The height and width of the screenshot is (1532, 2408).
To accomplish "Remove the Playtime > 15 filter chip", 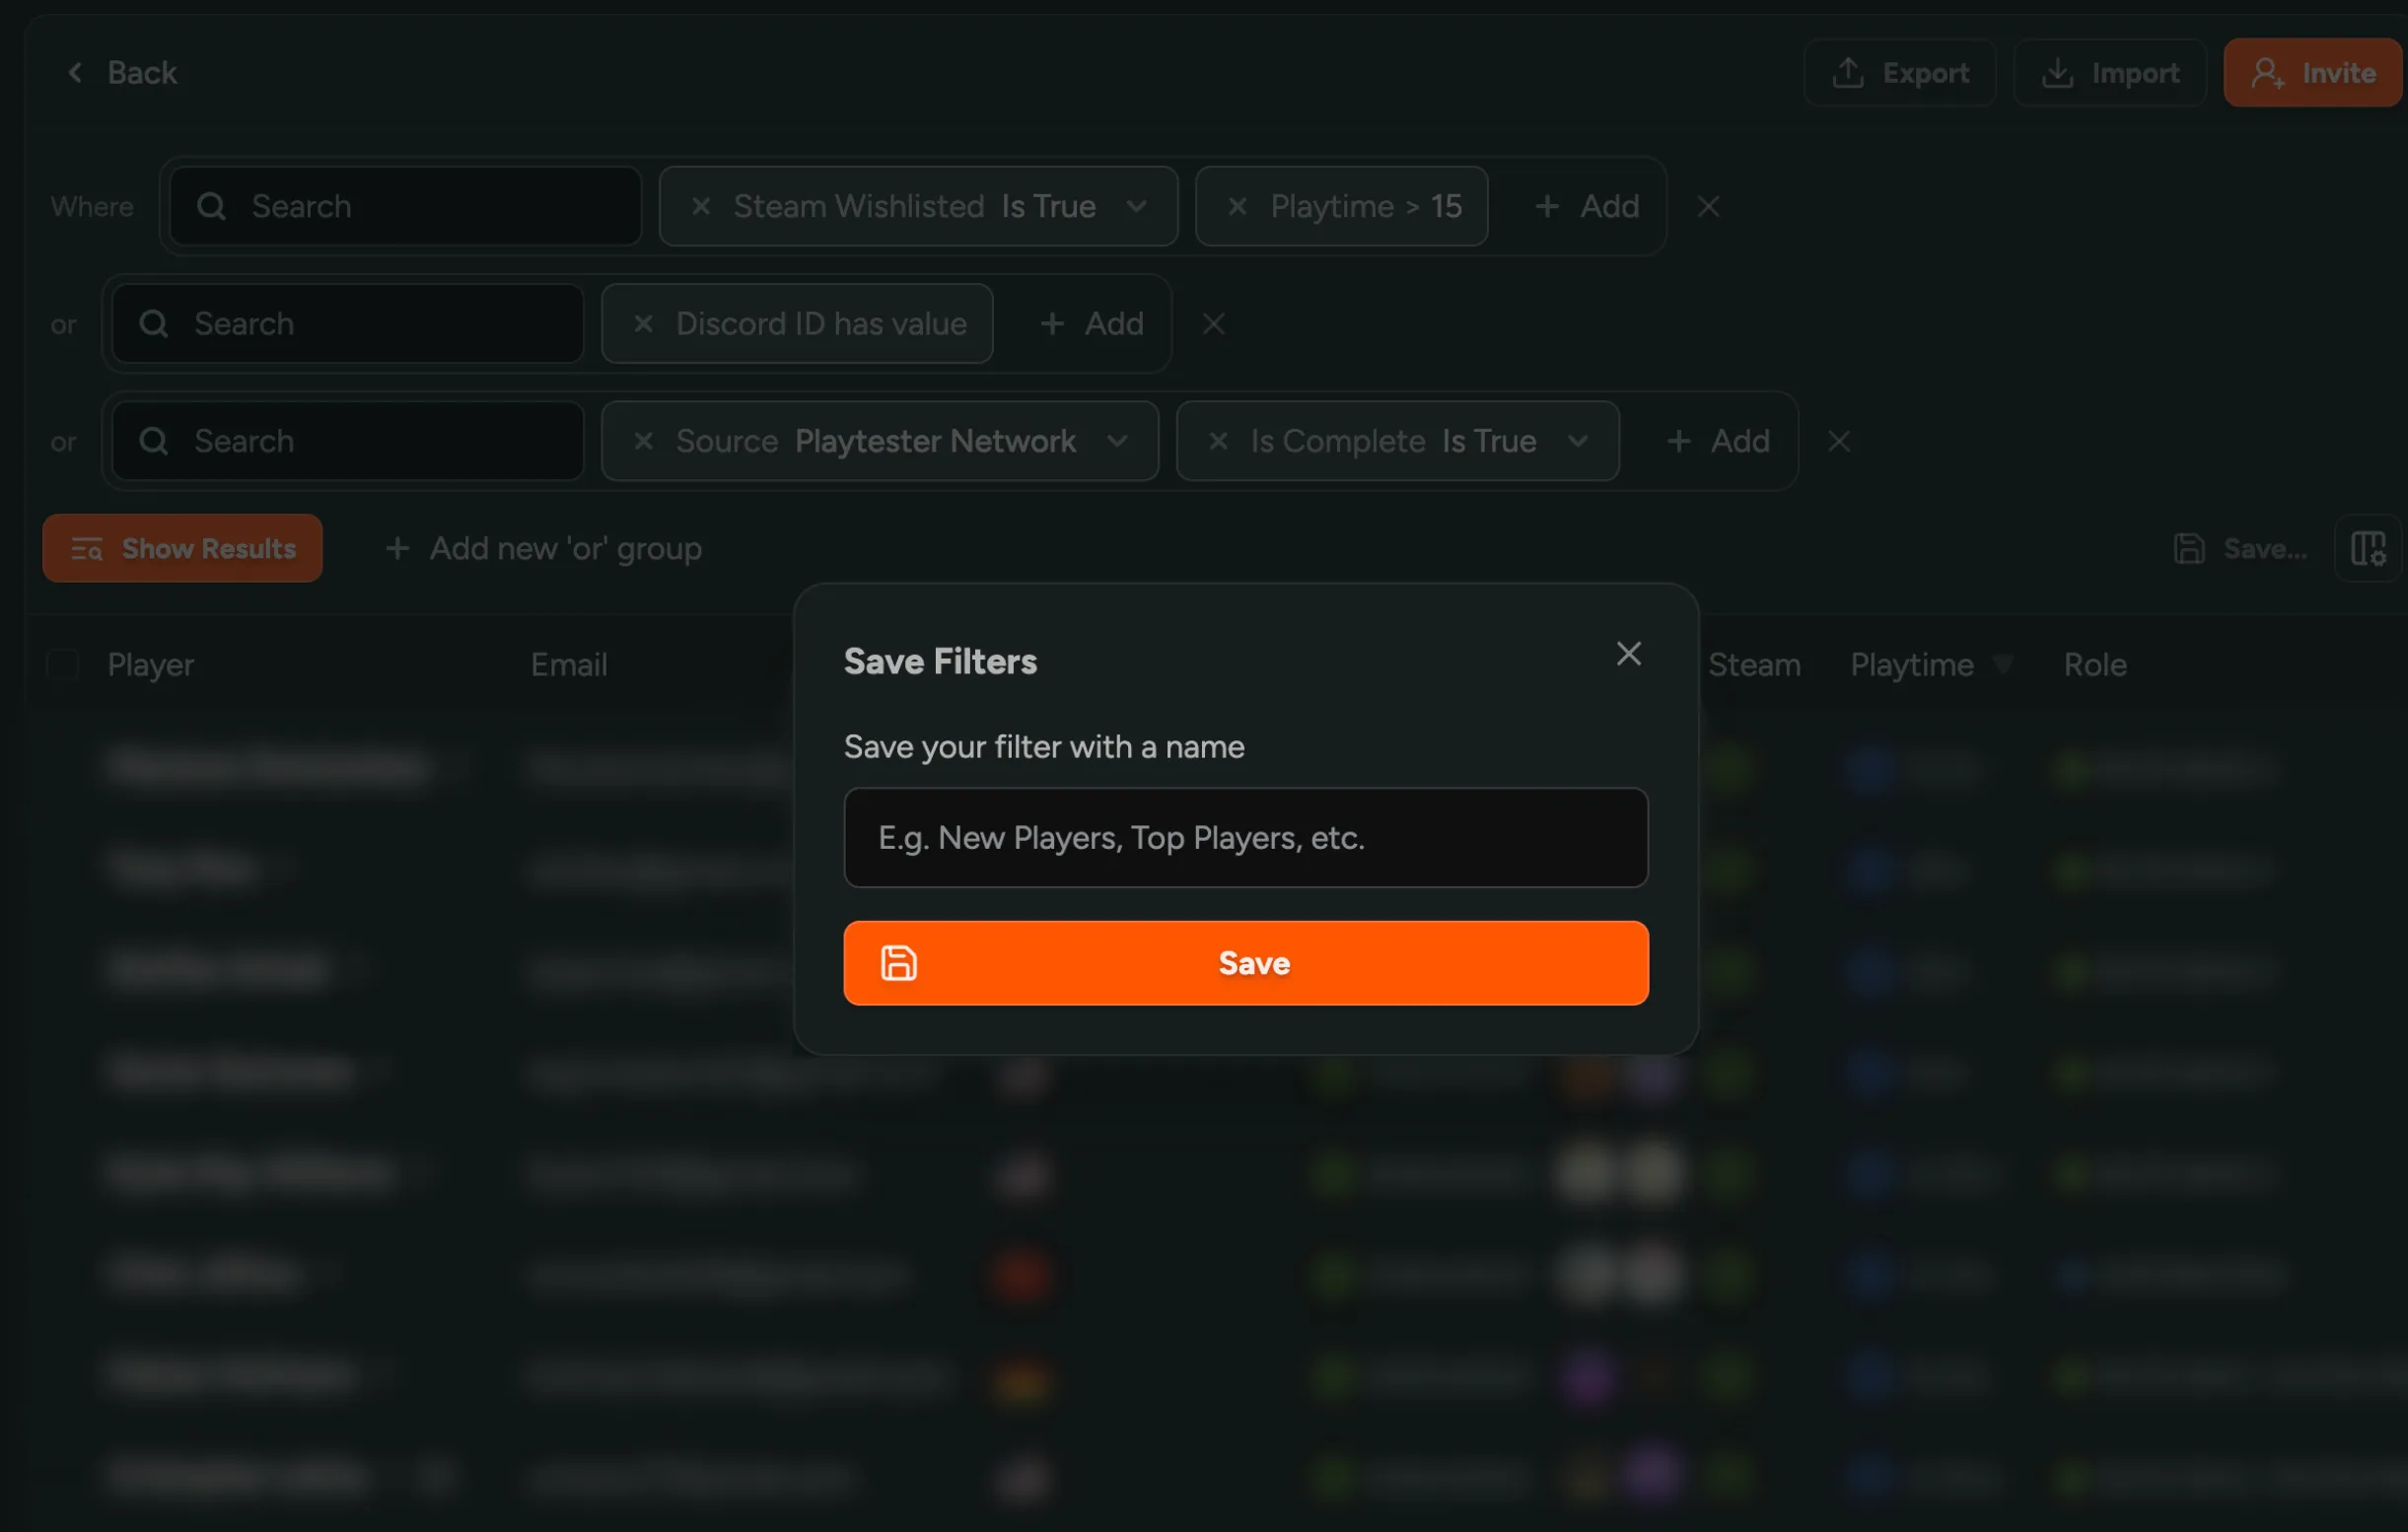I will click(x=1237, y=206).
